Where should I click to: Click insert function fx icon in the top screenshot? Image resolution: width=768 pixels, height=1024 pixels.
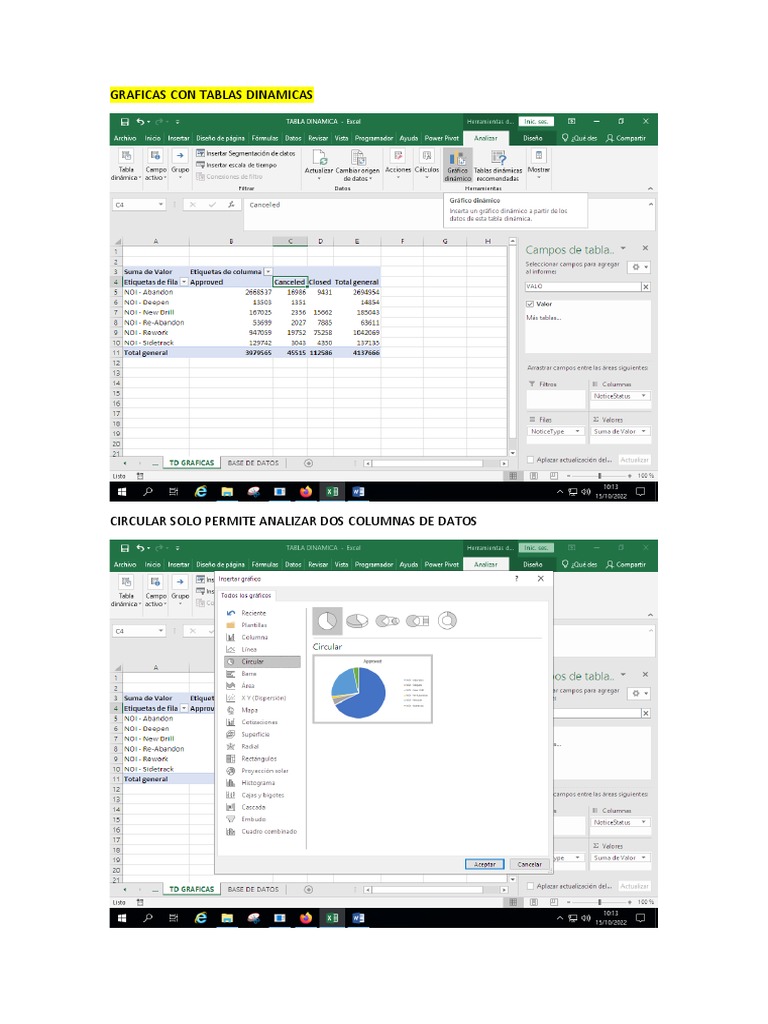(231, 204)
